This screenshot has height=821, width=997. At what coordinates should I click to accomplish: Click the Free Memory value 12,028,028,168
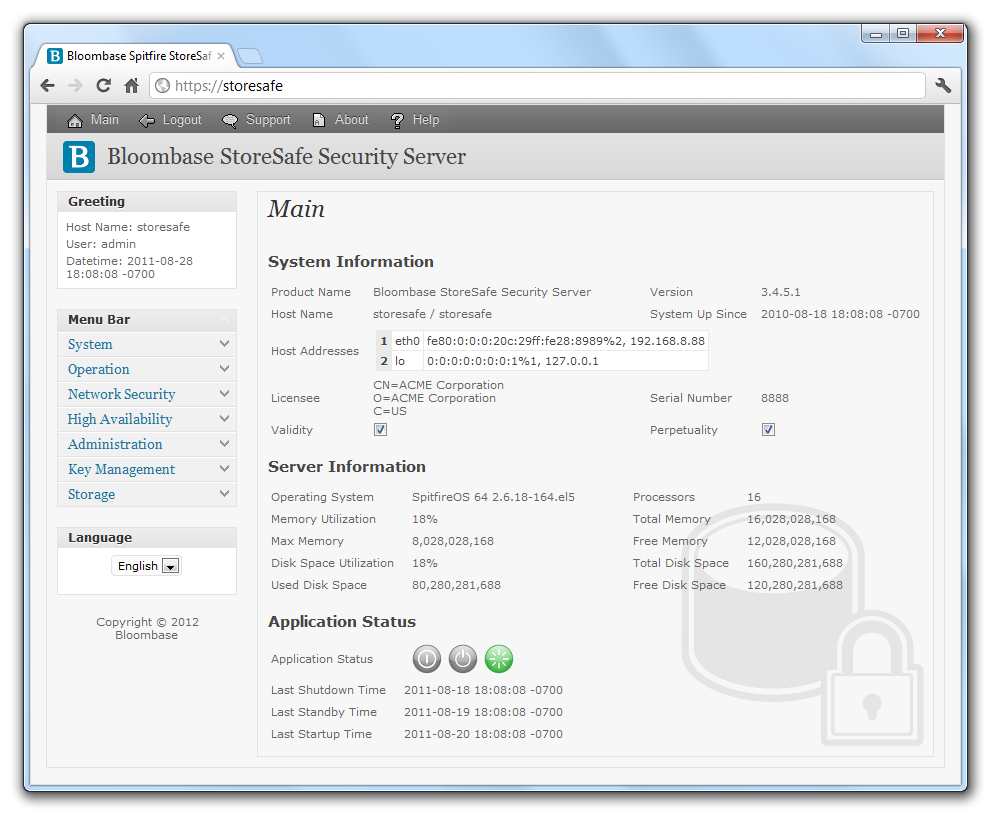pyautogui.click(x=792, y=541)
